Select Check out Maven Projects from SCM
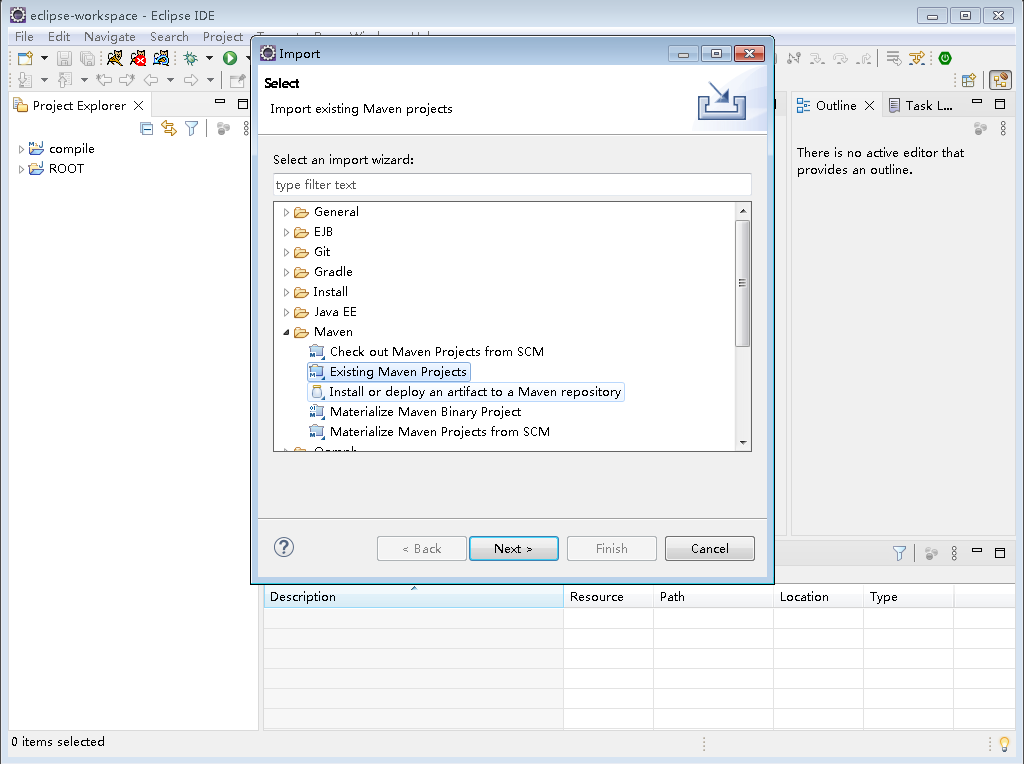This screenshot has width=1024, height=764. tap(426, 352)
